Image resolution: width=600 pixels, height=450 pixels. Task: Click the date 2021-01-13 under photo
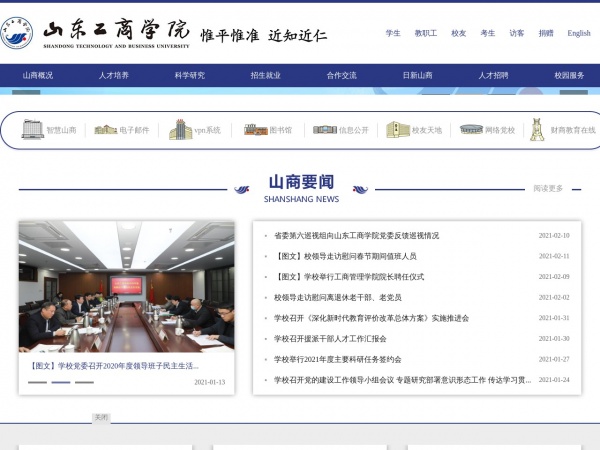tap(210, 382)
